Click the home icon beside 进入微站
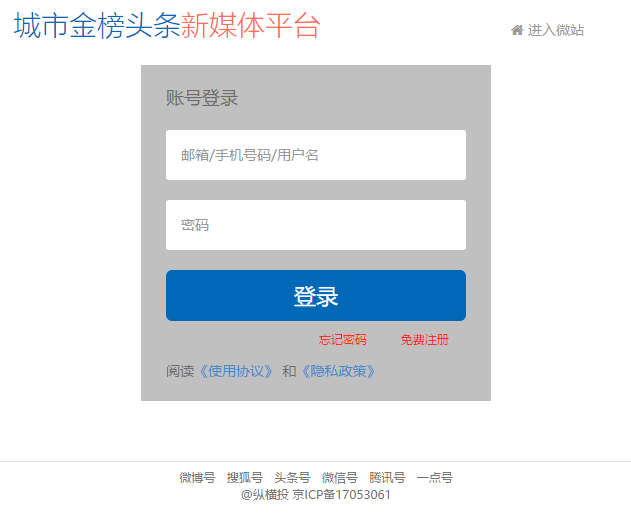The height and width of the screenshot is (515, 631). pyautogui.click(x=517, y=30)
